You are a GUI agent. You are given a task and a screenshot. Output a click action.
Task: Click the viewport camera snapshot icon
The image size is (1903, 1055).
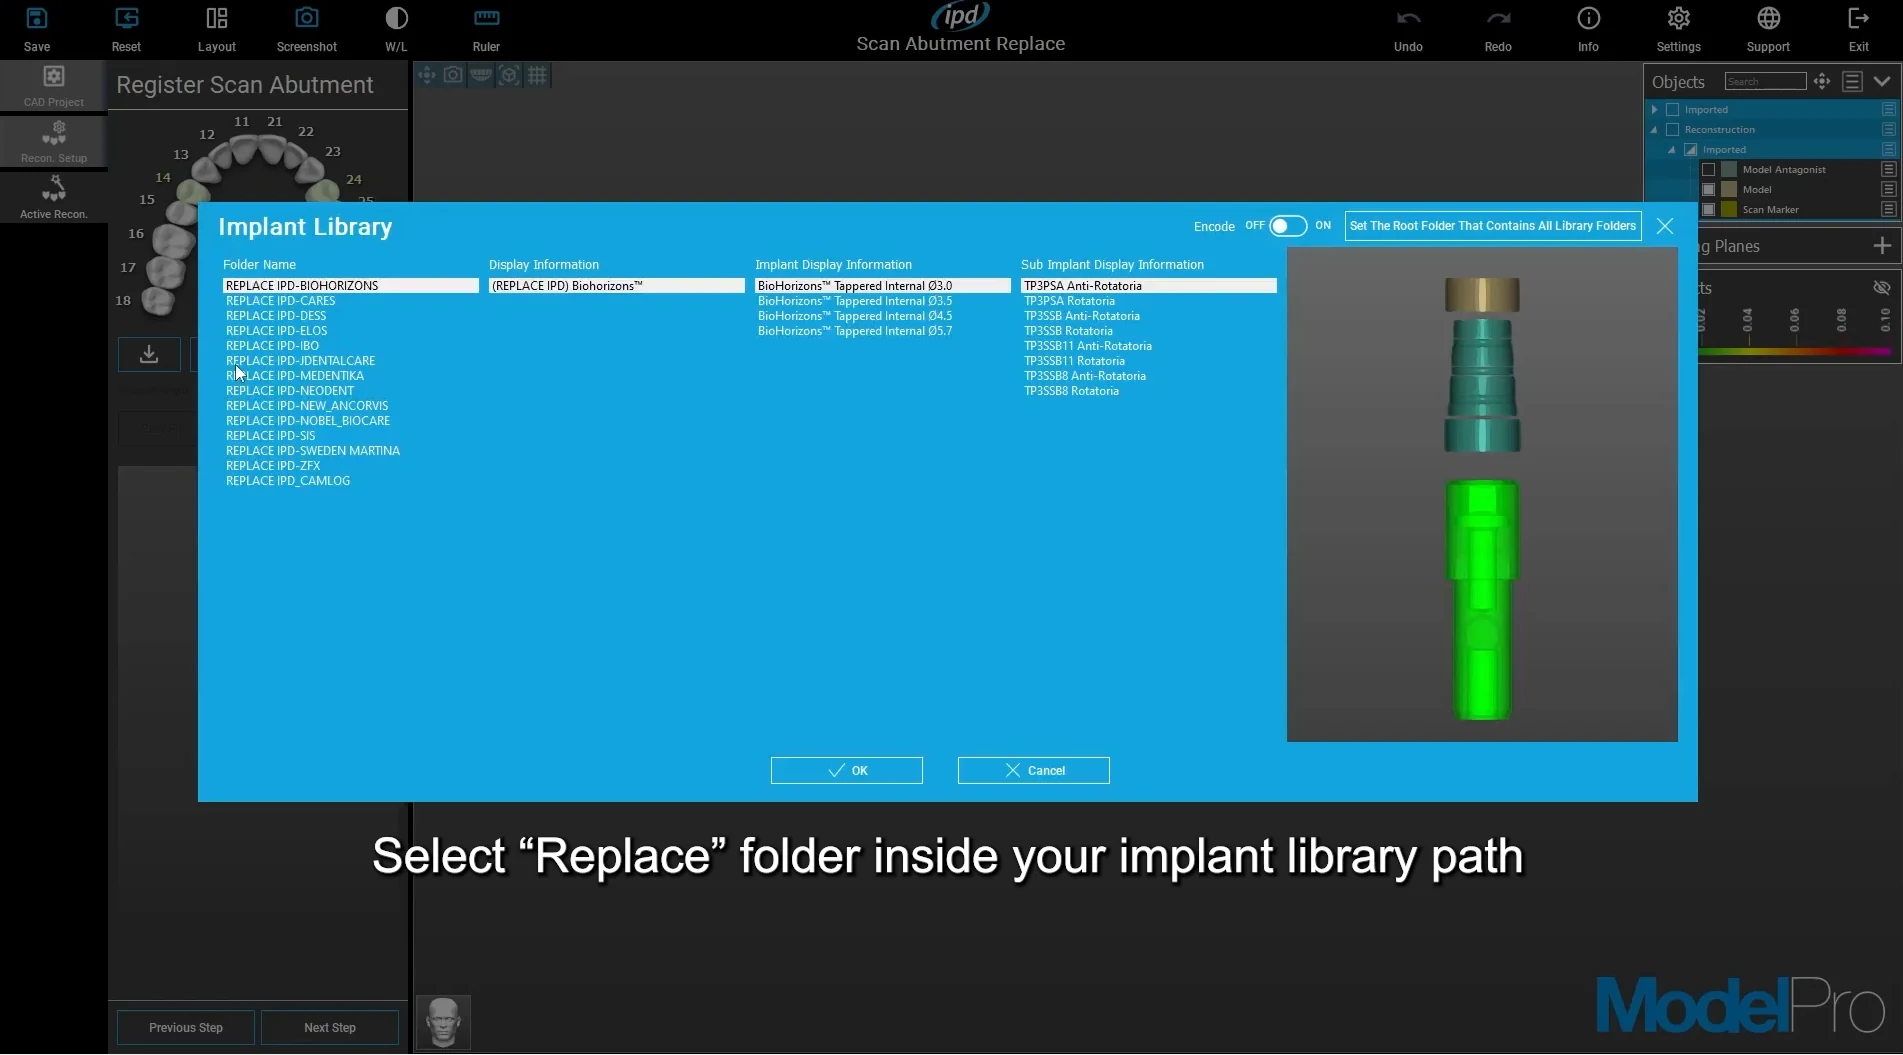[453, 75]
